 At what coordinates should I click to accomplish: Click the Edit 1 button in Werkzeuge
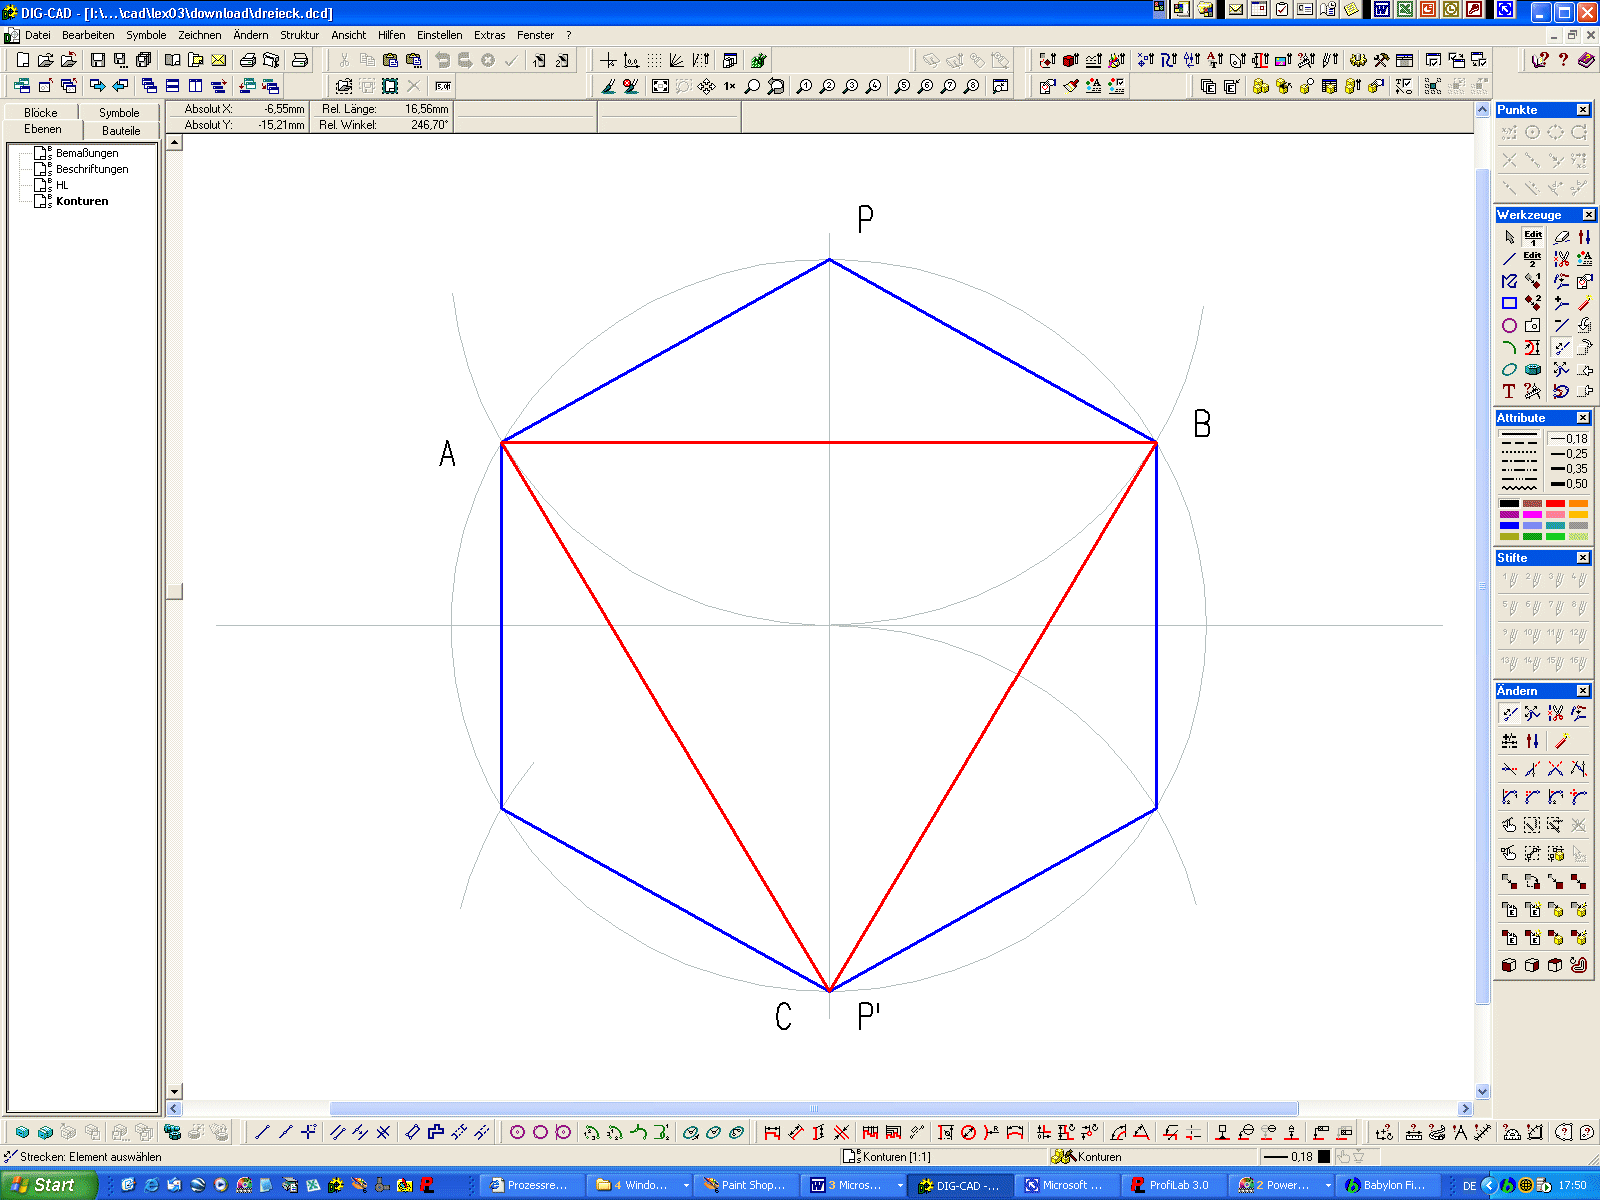1532,237
